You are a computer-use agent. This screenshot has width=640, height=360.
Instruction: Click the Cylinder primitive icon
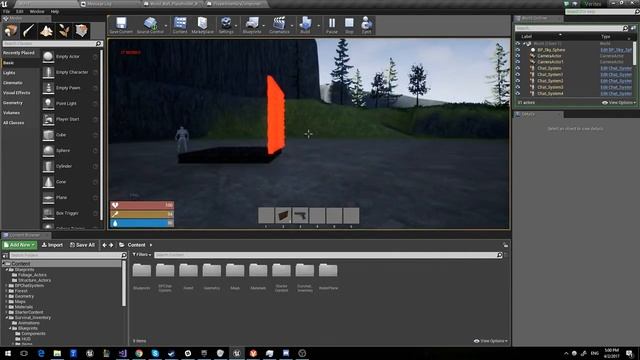pos(48,166)
